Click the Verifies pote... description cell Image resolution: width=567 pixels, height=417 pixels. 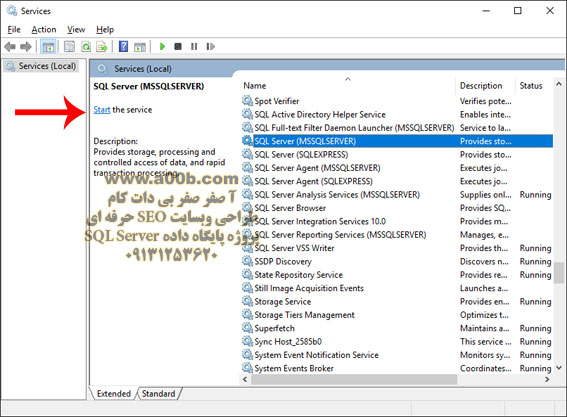pos(485,101)
